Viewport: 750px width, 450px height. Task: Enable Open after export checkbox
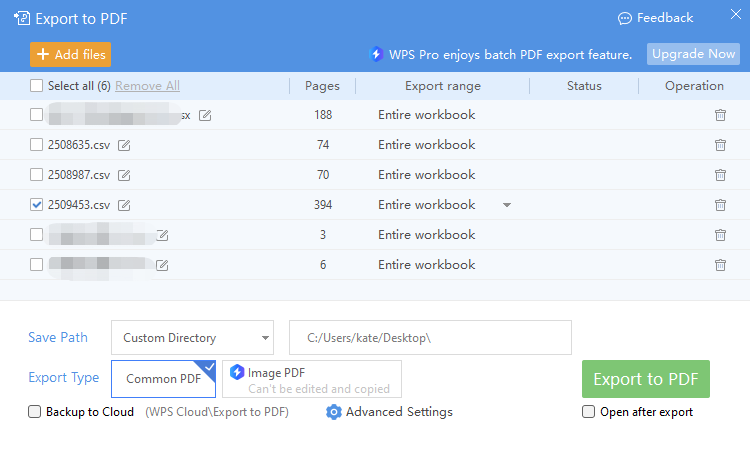(x=588, y=412)
